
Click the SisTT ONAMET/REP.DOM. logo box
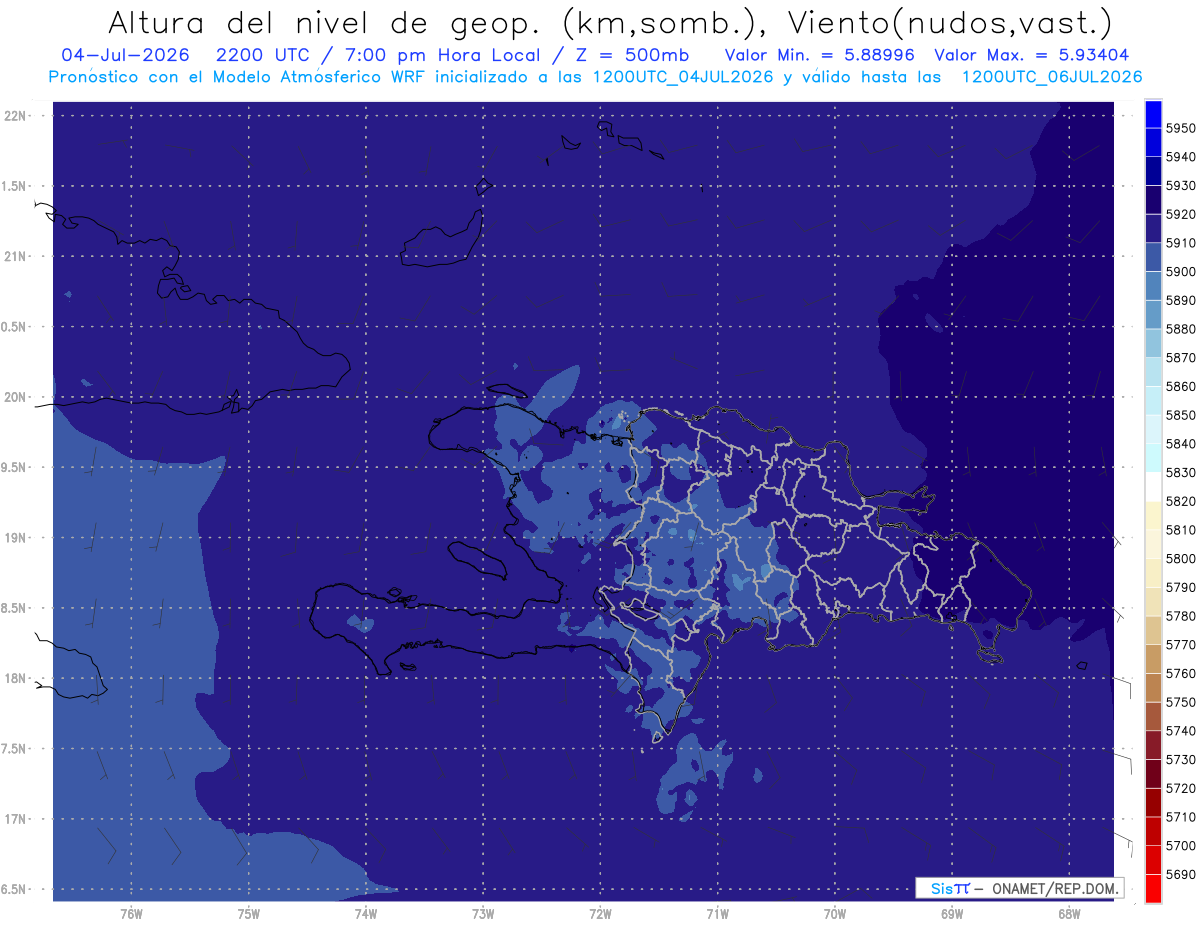click(x=1019, y=888)
